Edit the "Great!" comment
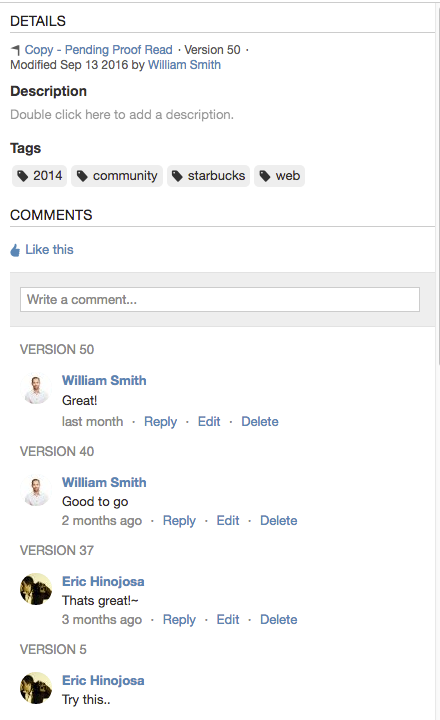This screenshot has width=440, height=720. (209, 422)
